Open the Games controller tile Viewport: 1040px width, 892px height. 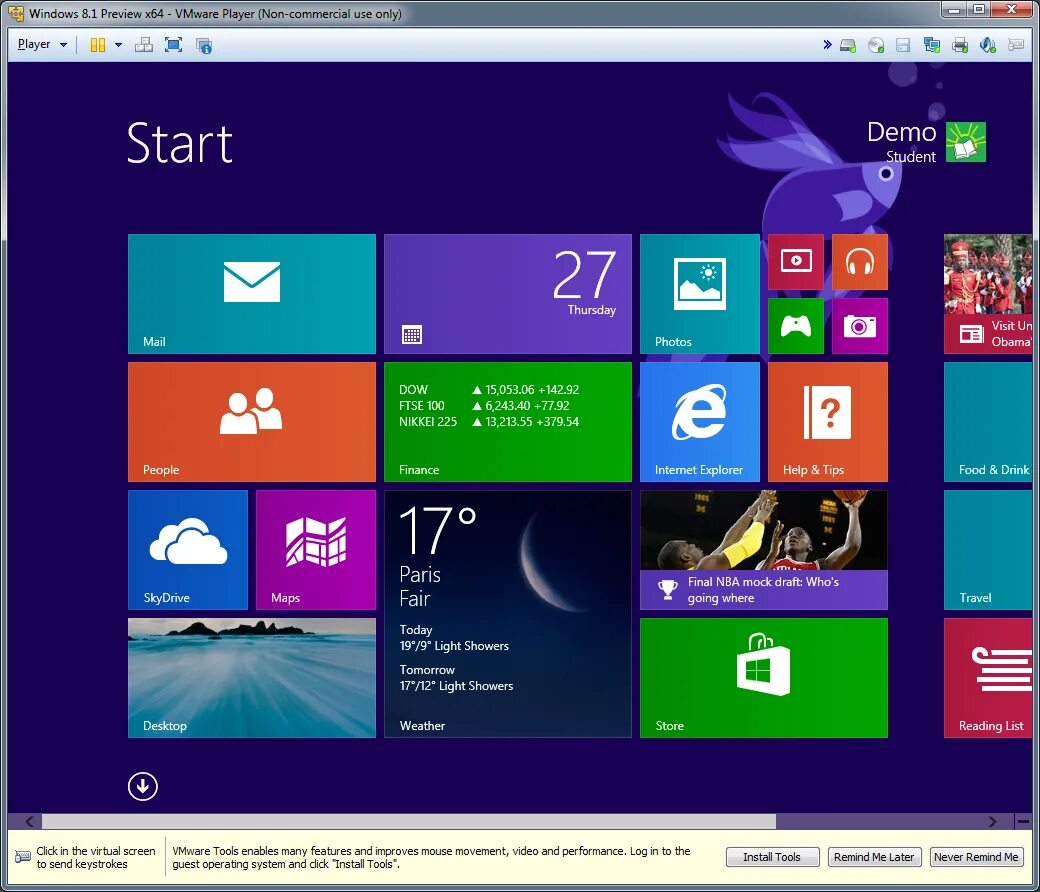point(796,326)
